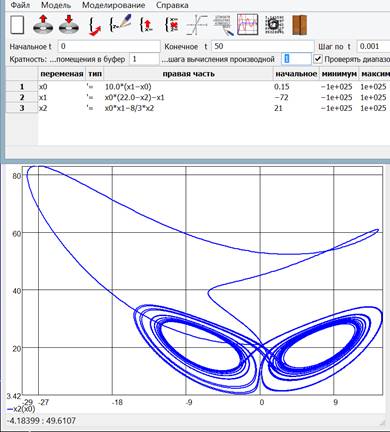Image resolution: width=390 pixels, height=432 pixels.
Task: Select row 2 header for x1
Action: tap(22, 97)
